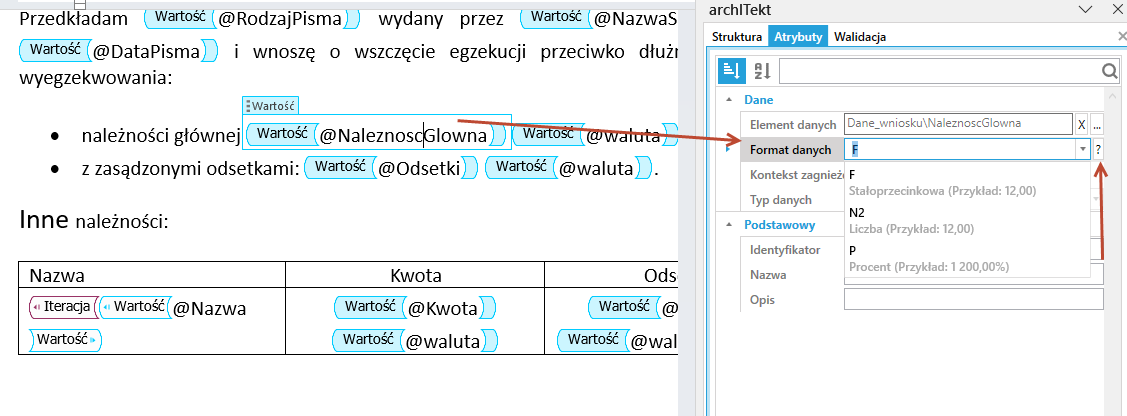Open Format danych dropdown arrow
Screen dimensions: 1127x416
(1082, 149)
